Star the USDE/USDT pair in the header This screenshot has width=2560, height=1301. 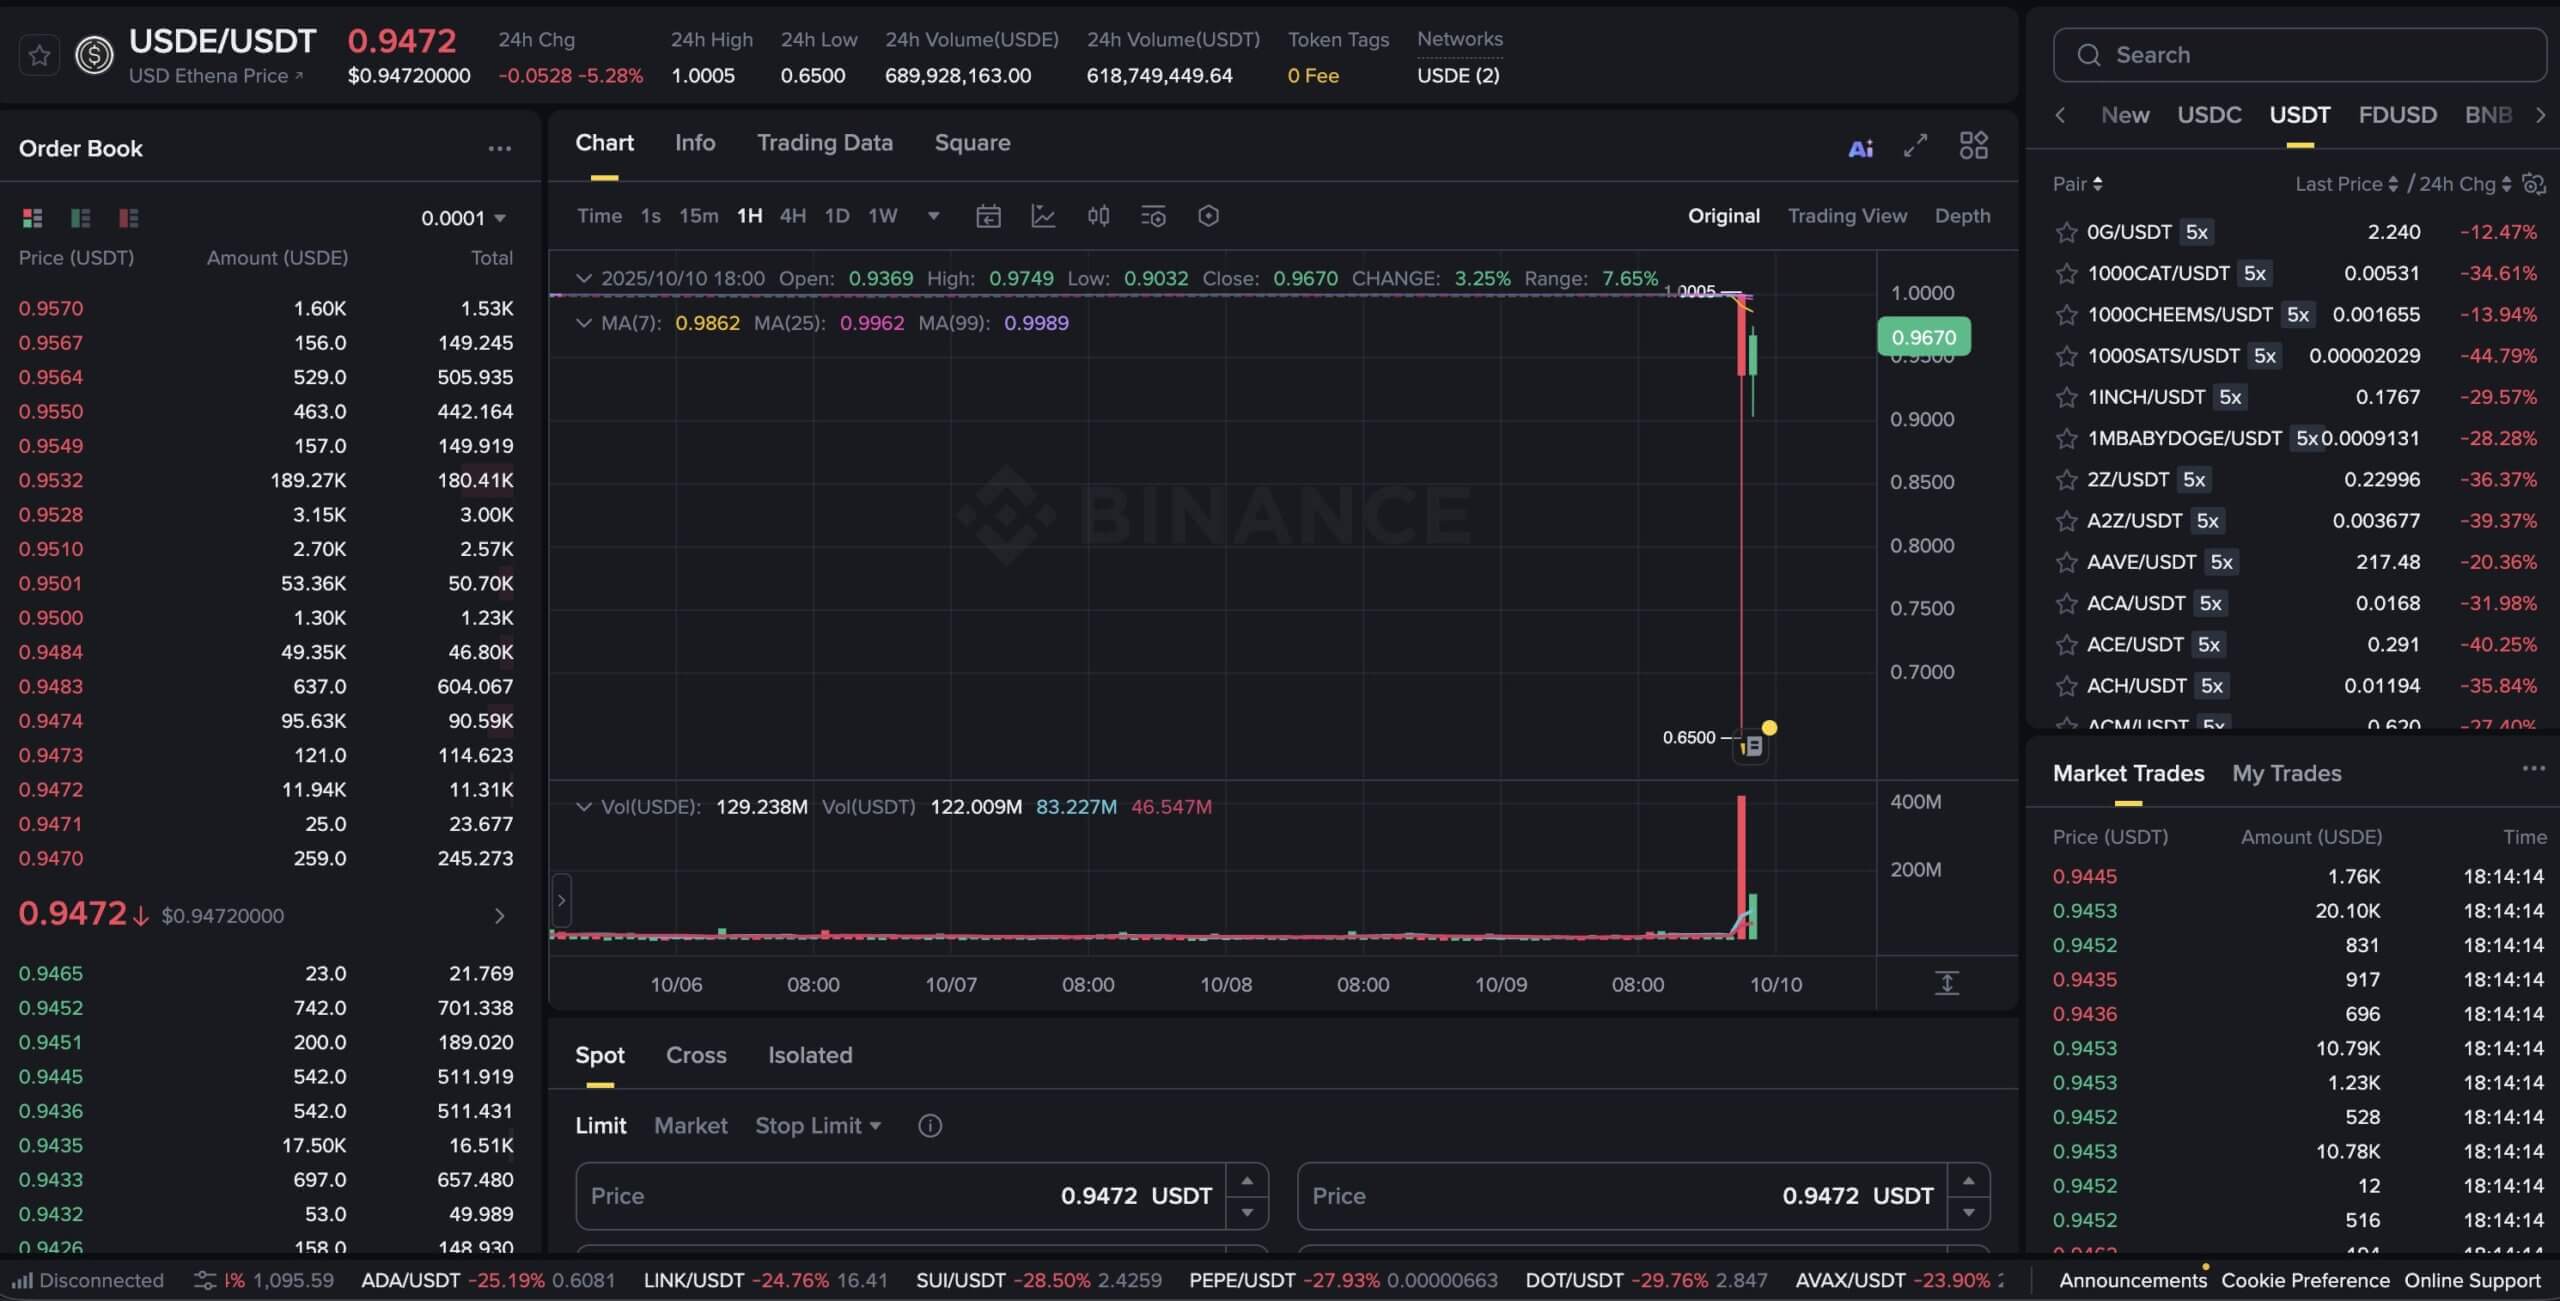[x=38, y=55]
